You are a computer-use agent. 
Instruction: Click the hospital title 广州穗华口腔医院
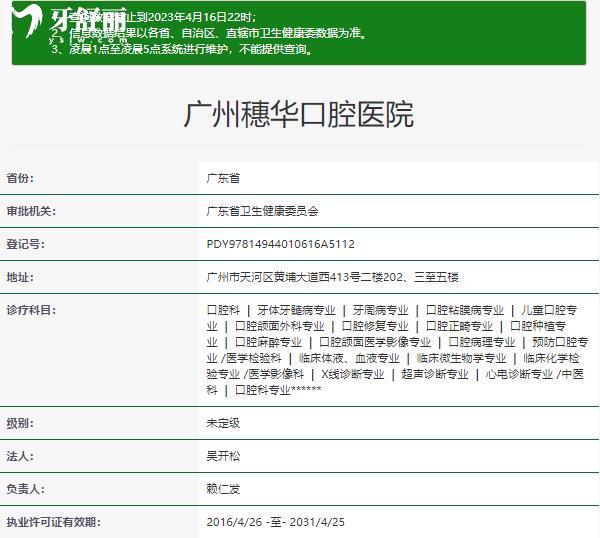(x=299, y=114)
